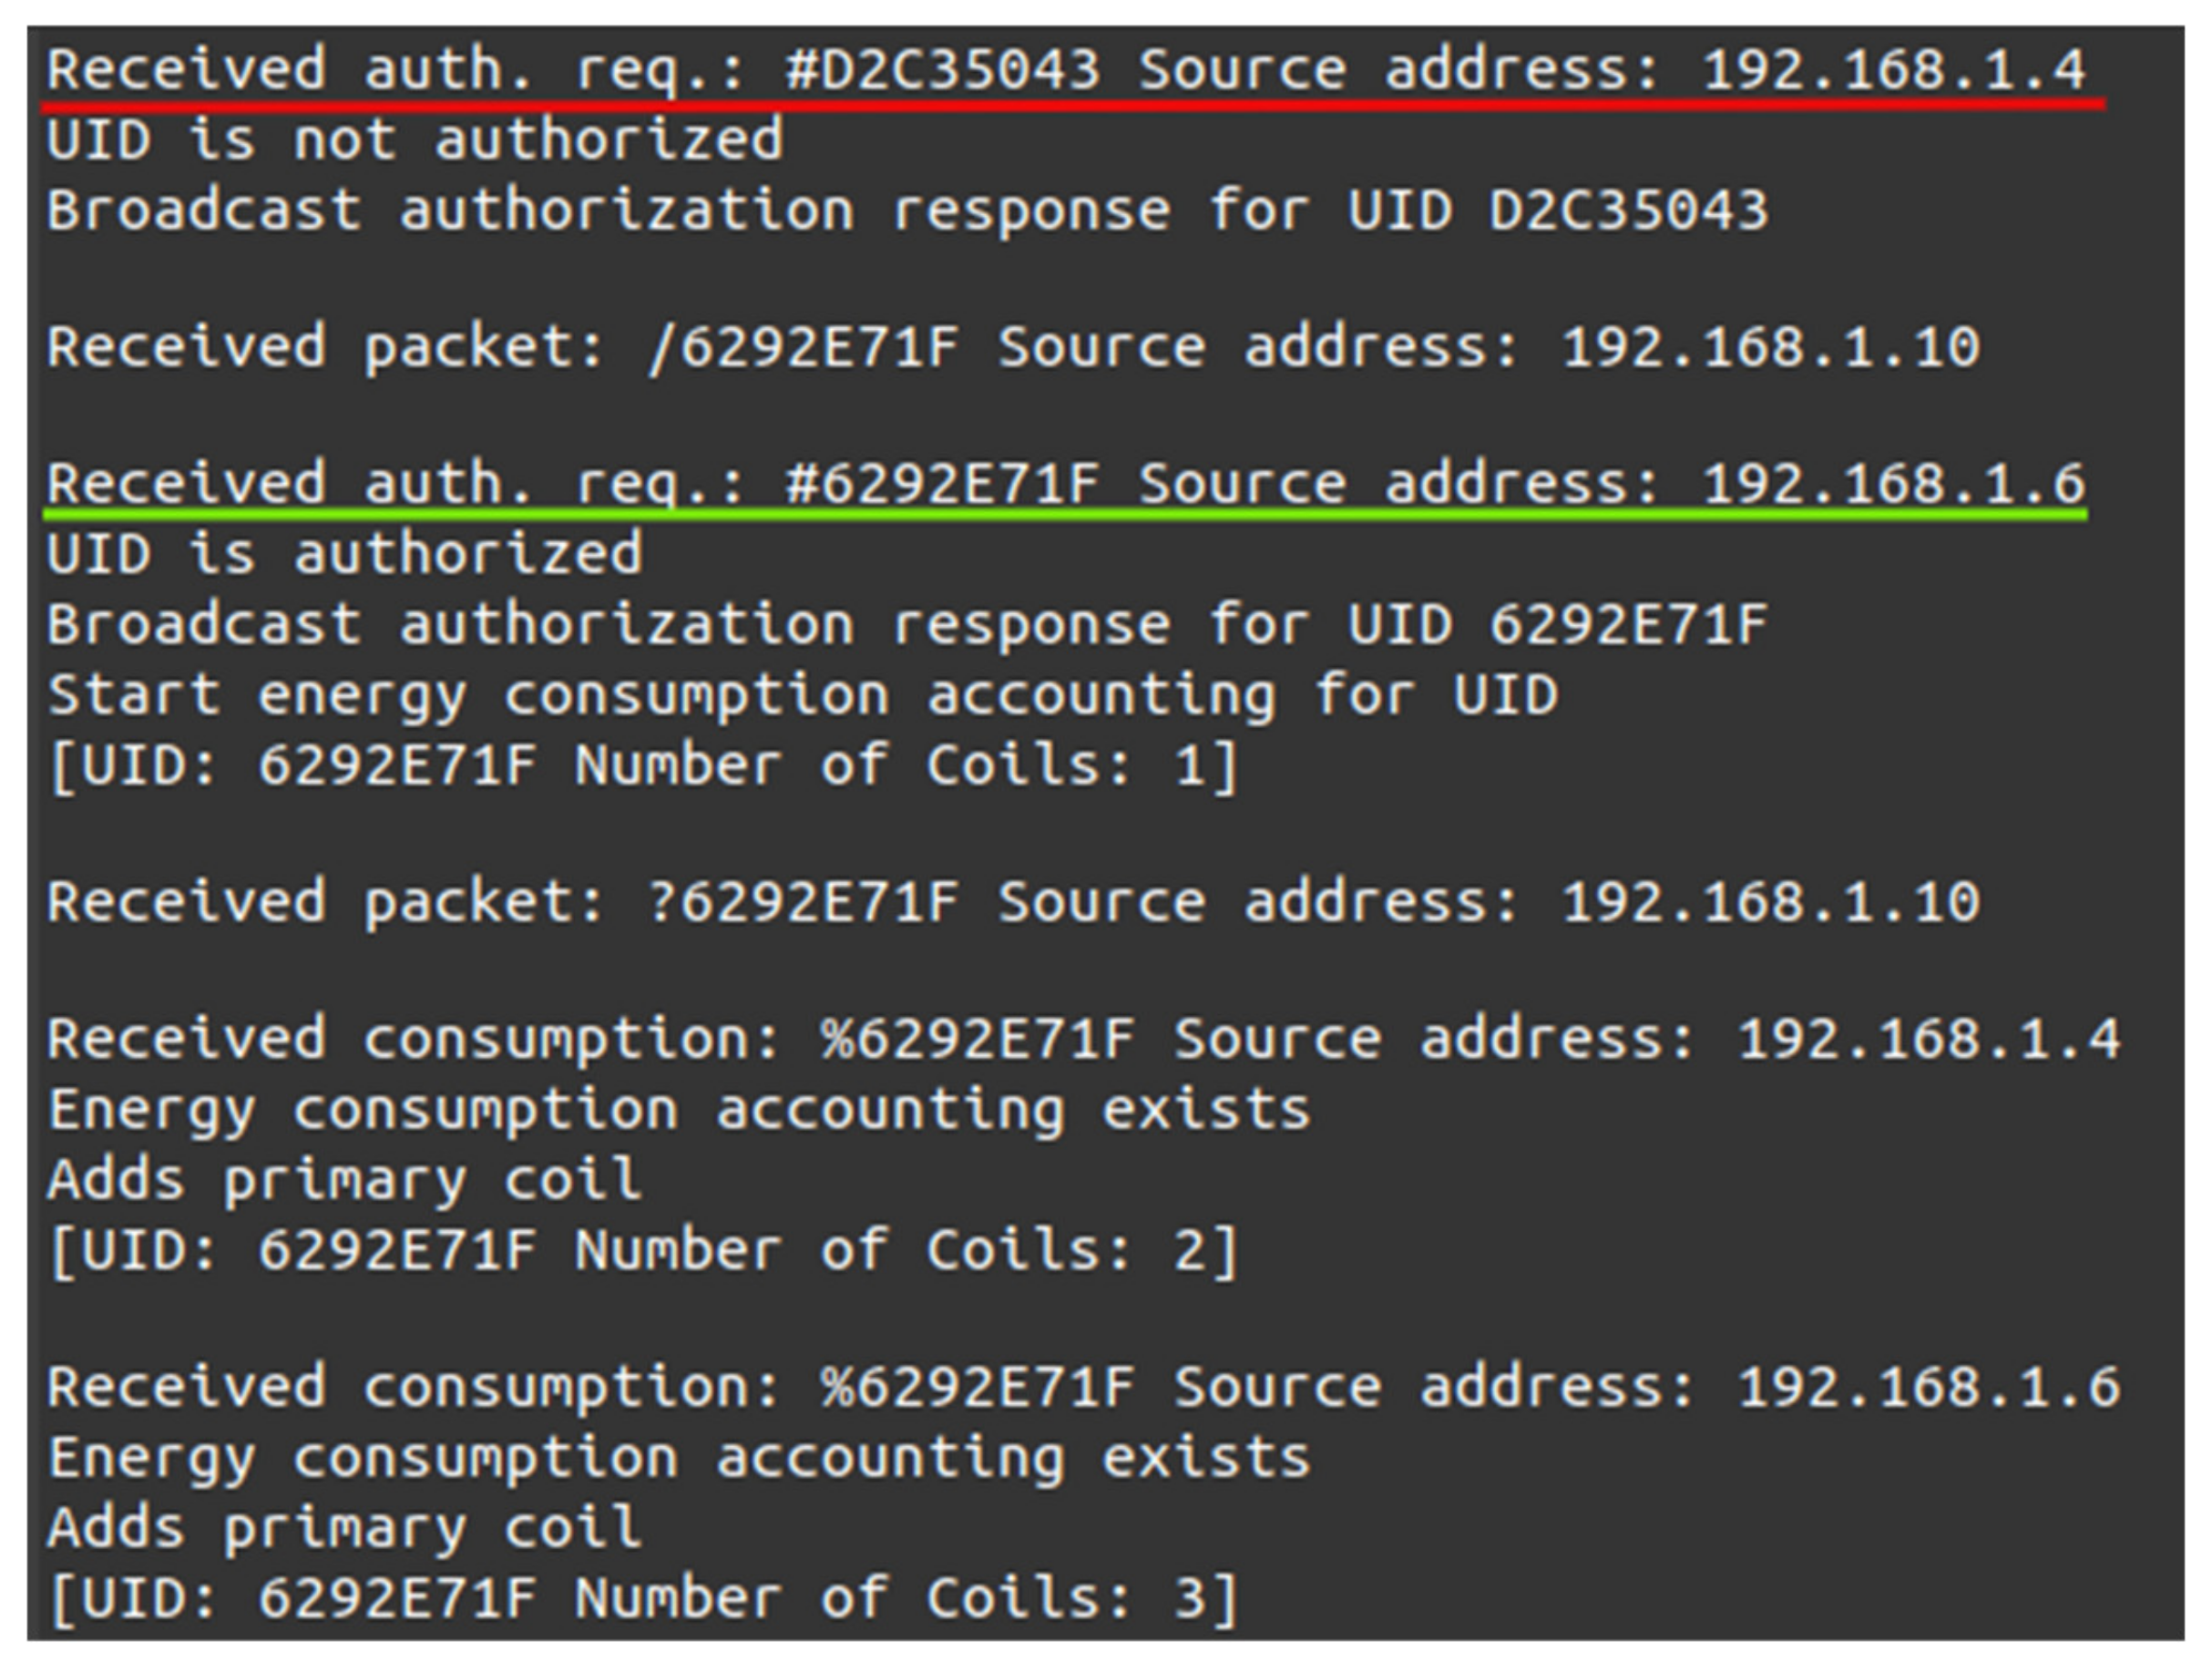Image resolution: width=2212 pixels, height=1662 pixels.
Task: Click the 'Number of Coils: 2' line
Action: pos(643,1250)
